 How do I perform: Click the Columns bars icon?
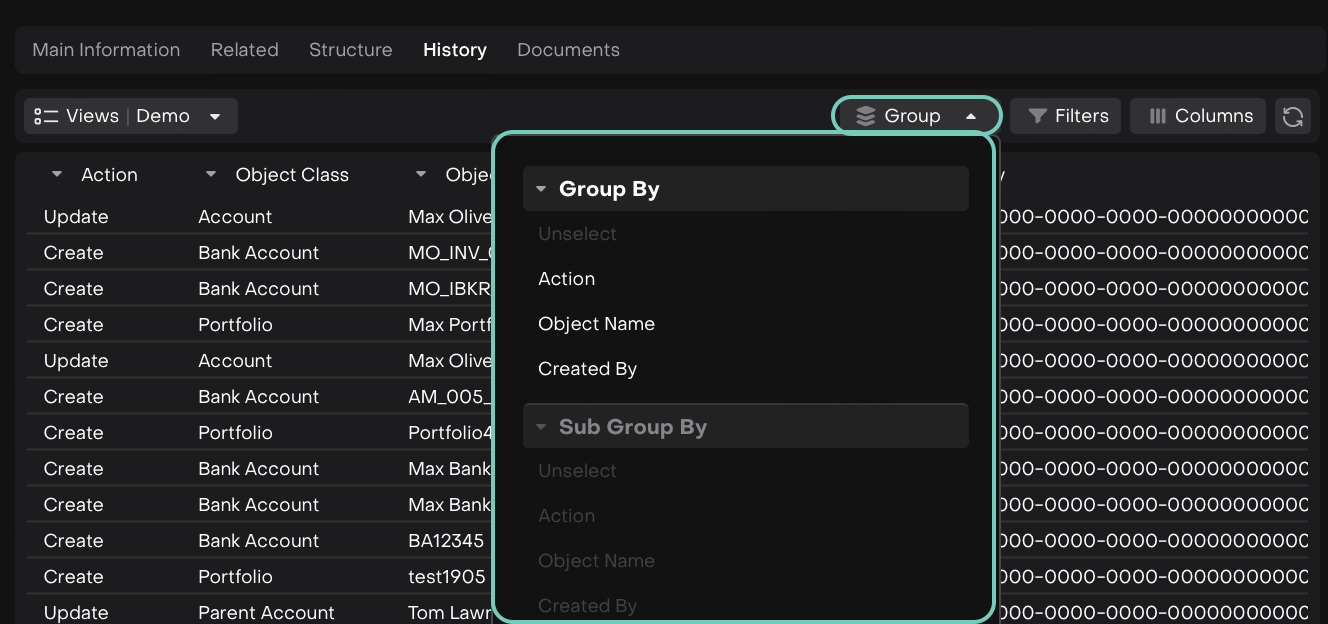point(1158,116)
